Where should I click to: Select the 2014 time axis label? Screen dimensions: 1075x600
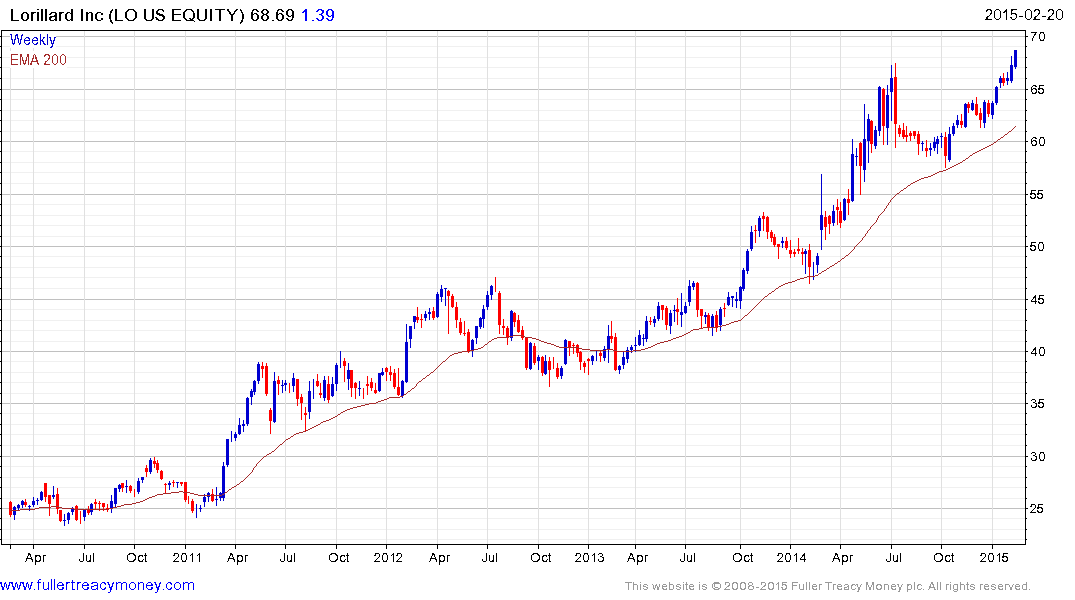click(x=791, y=556)
